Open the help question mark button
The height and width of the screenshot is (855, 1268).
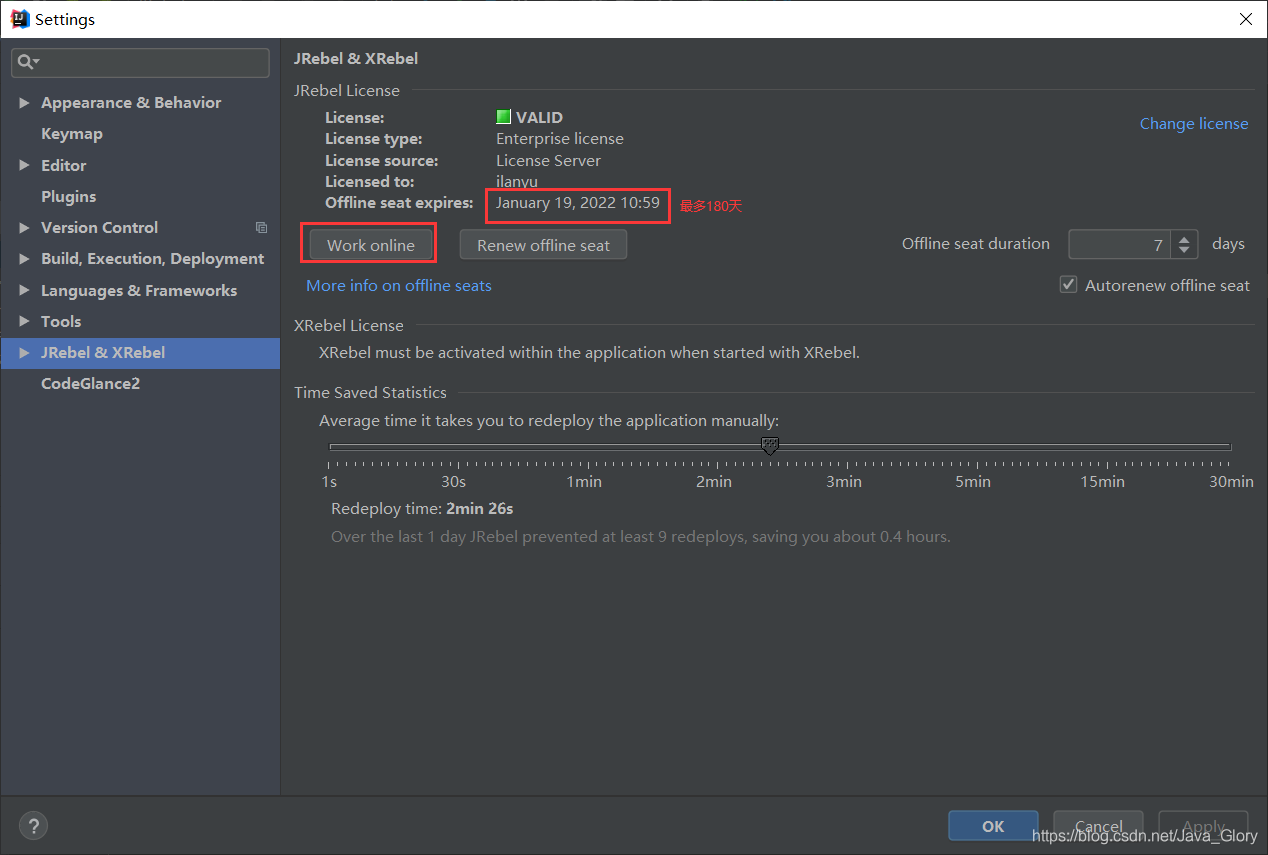pos(33,826)
